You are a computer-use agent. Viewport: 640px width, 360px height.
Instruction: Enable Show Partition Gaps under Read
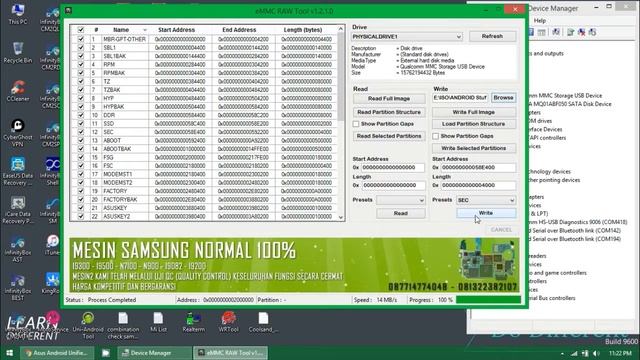click(356, 124)
